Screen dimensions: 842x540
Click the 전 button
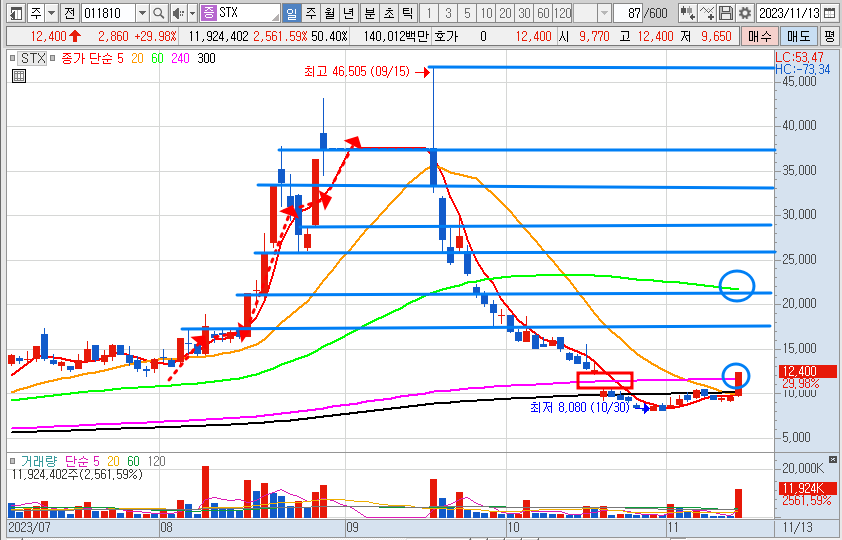[69, 13]
